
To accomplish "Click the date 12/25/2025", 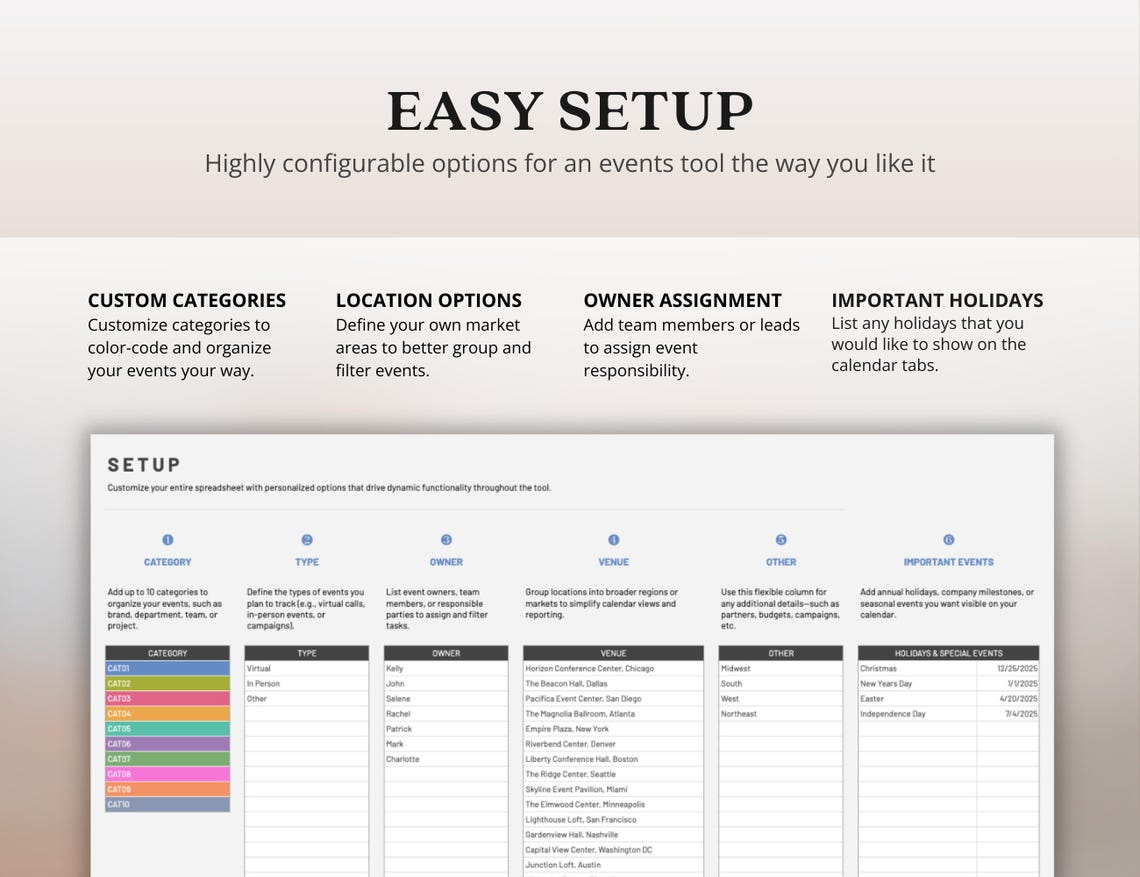I will pyautogui.click(x=1008, y=668).
